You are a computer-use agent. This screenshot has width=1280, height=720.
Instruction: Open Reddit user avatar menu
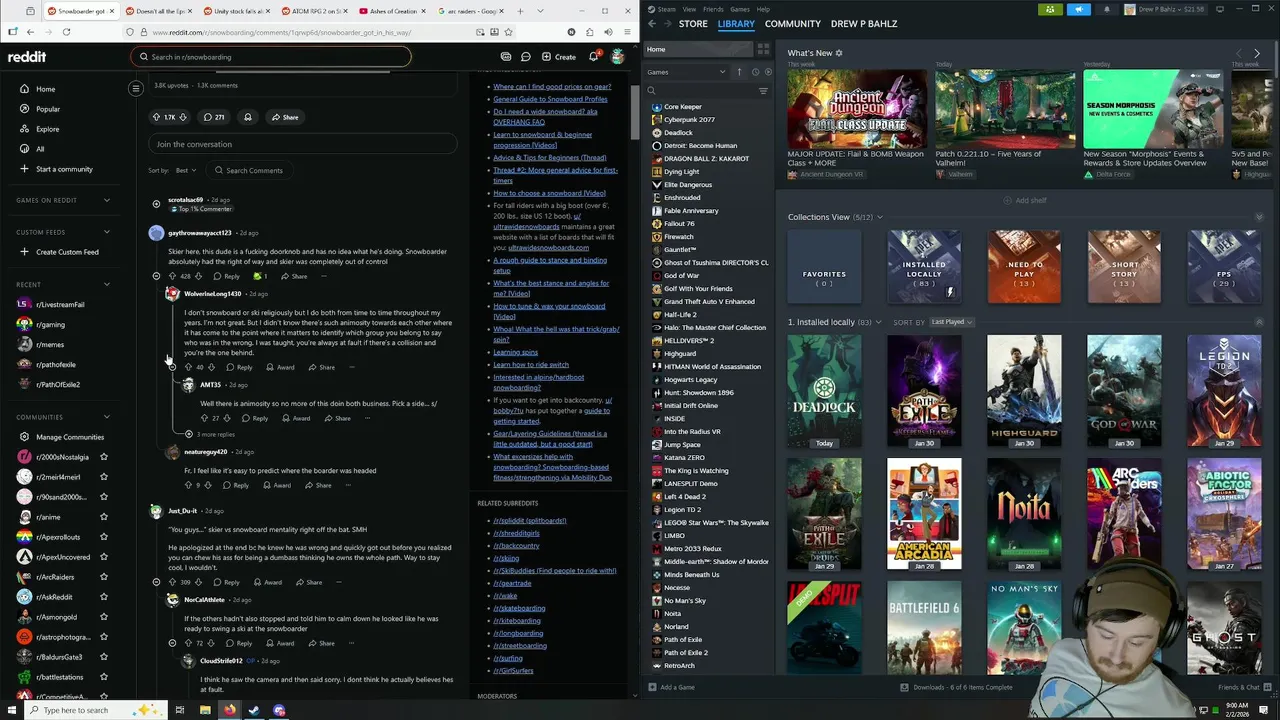click(x=618, y=57)
